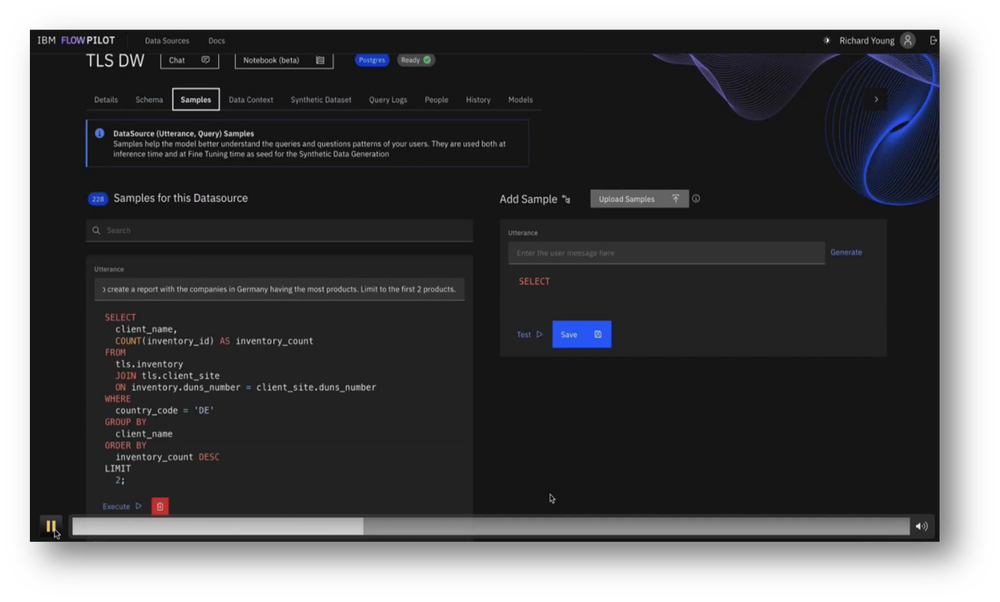Focus the 'Enter the user message here' field
Image resolution: width=1000 pixels, height=602 pixels.
(666, 253)
